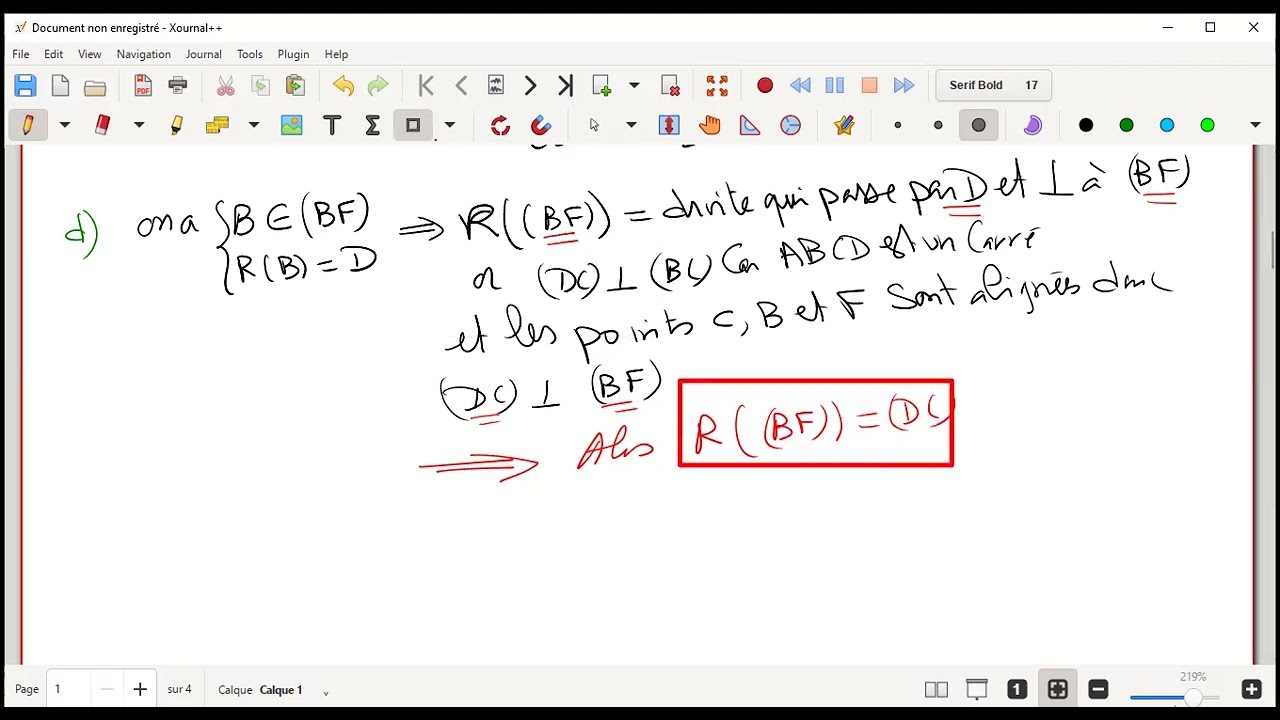
Task: Go to the previous page
Action: click(461, 86)
